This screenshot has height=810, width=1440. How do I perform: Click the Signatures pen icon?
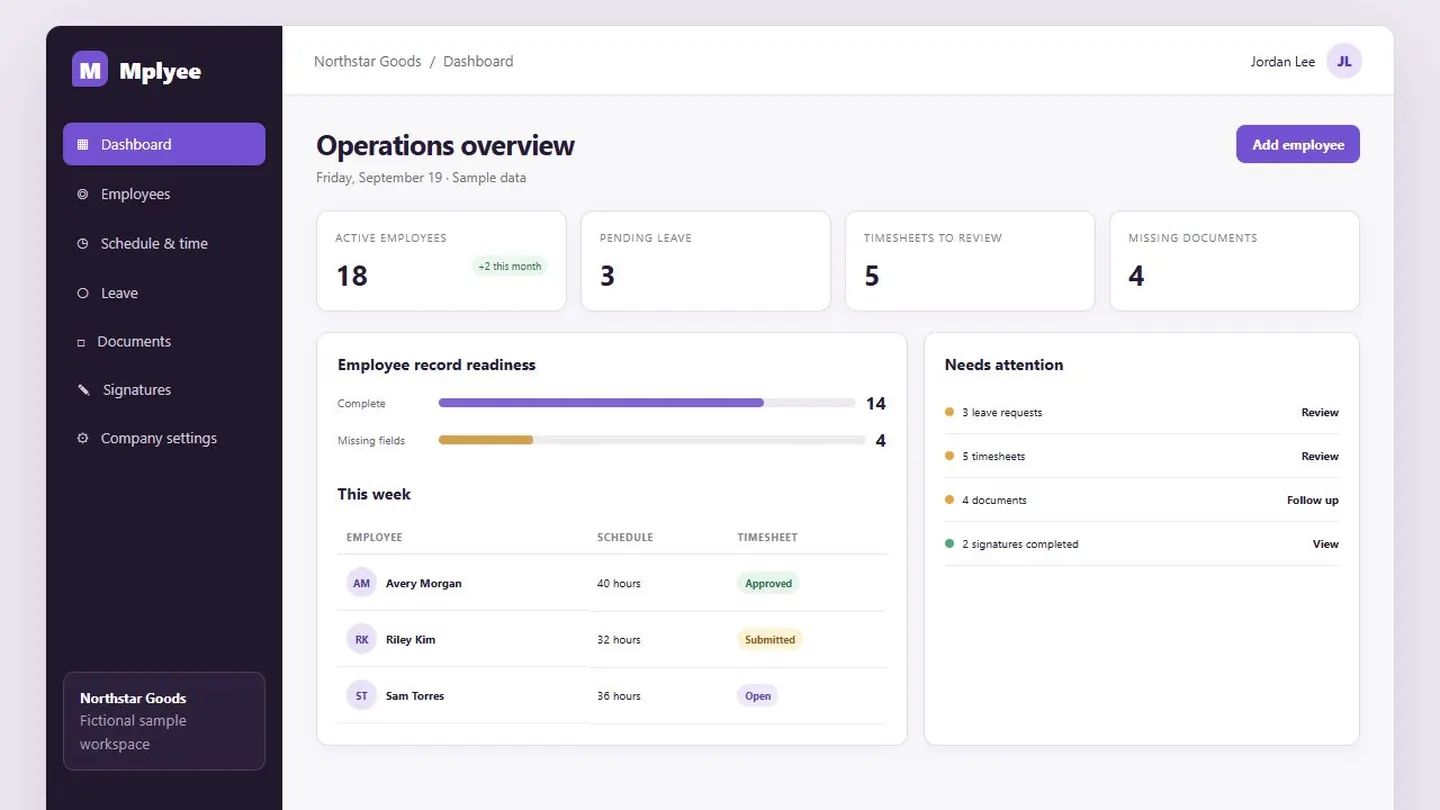84,390
